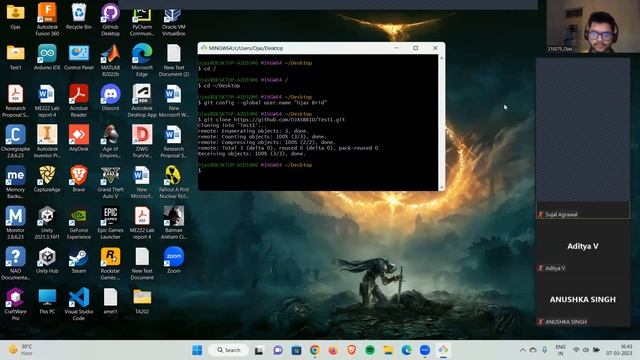The image size is (640, 360).
Task: Open the Fallout A Post Nuclear icon
Action: (x=173, y=182)
